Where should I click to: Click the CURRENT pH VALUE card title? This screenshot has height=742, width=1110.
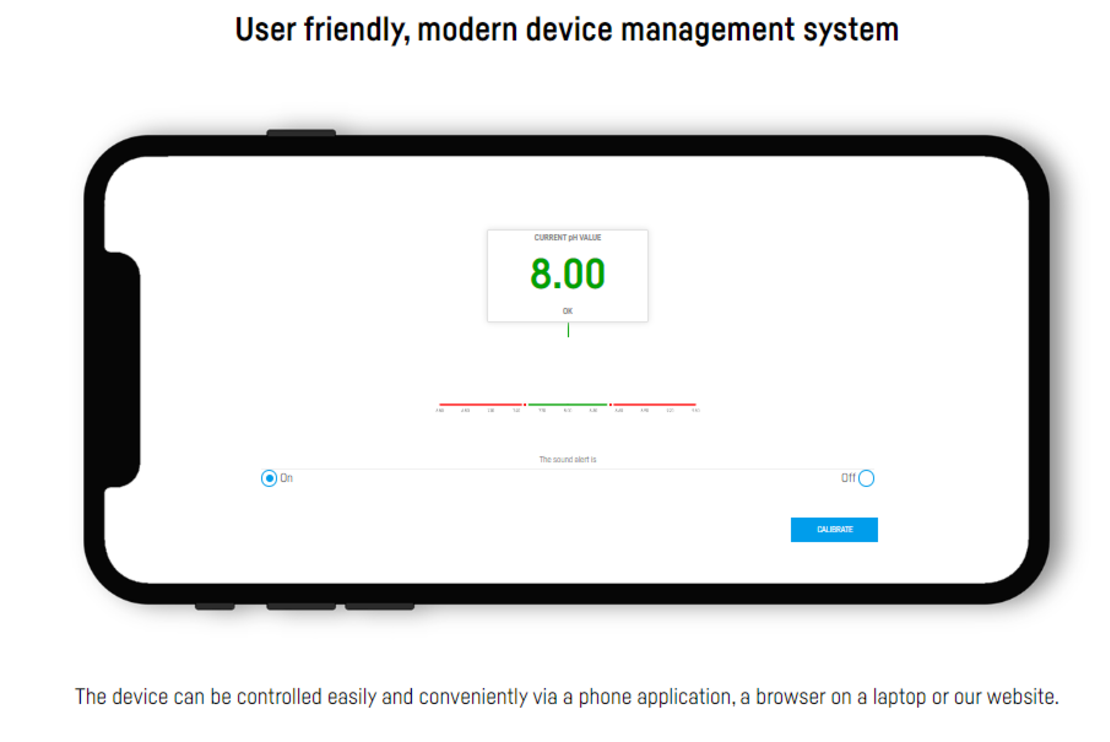567,238
